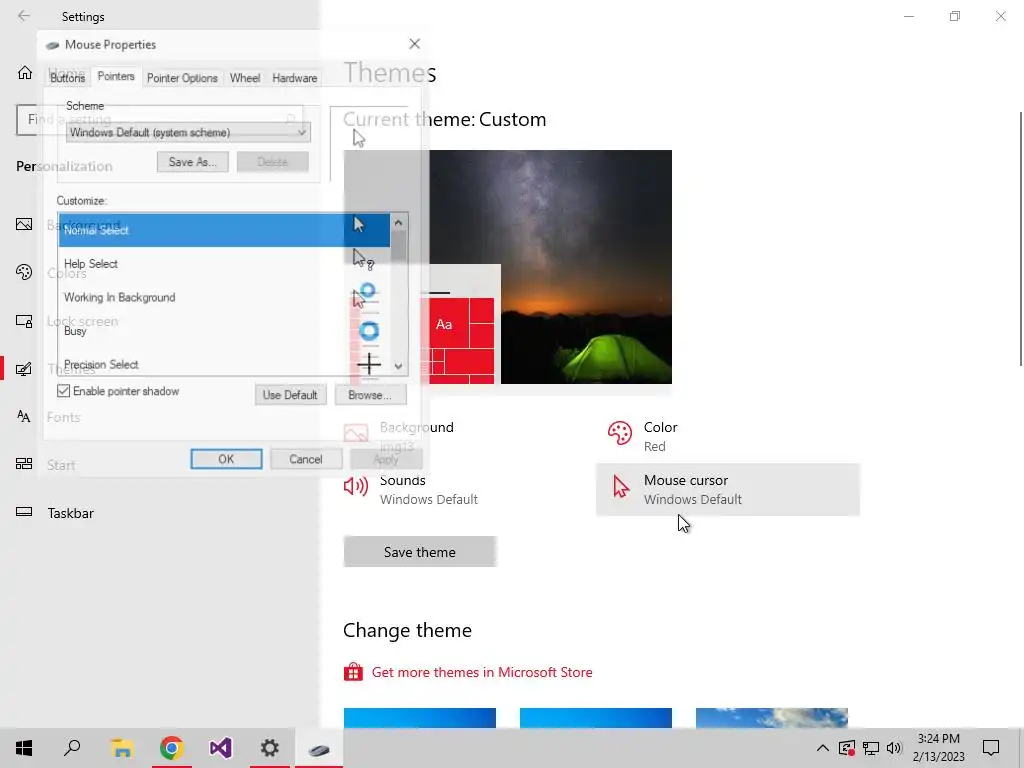Close the Mouse Properties dialog
Screen dimensions: 1024x768
[x=414, y=44]
